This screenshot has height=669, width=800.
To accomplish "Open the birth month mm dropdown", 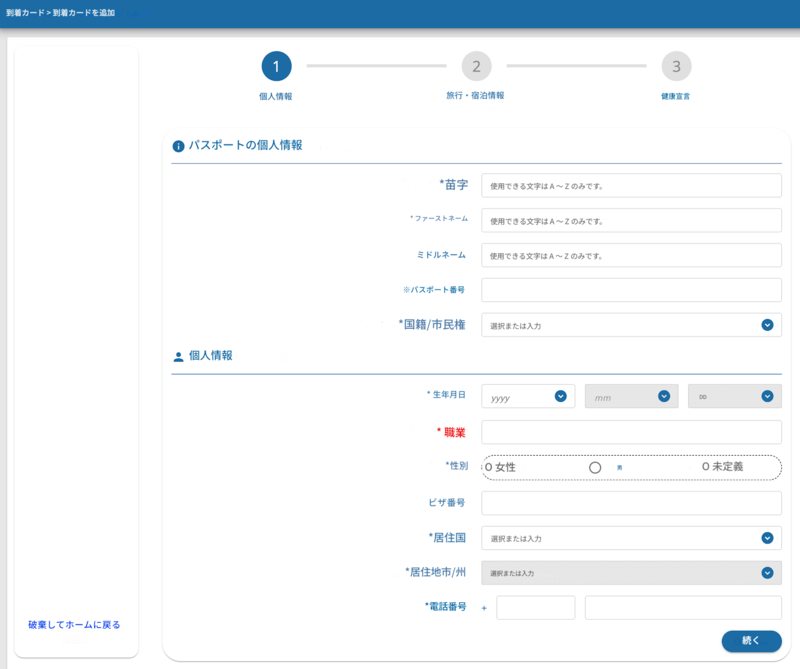I will coord(631,397).
